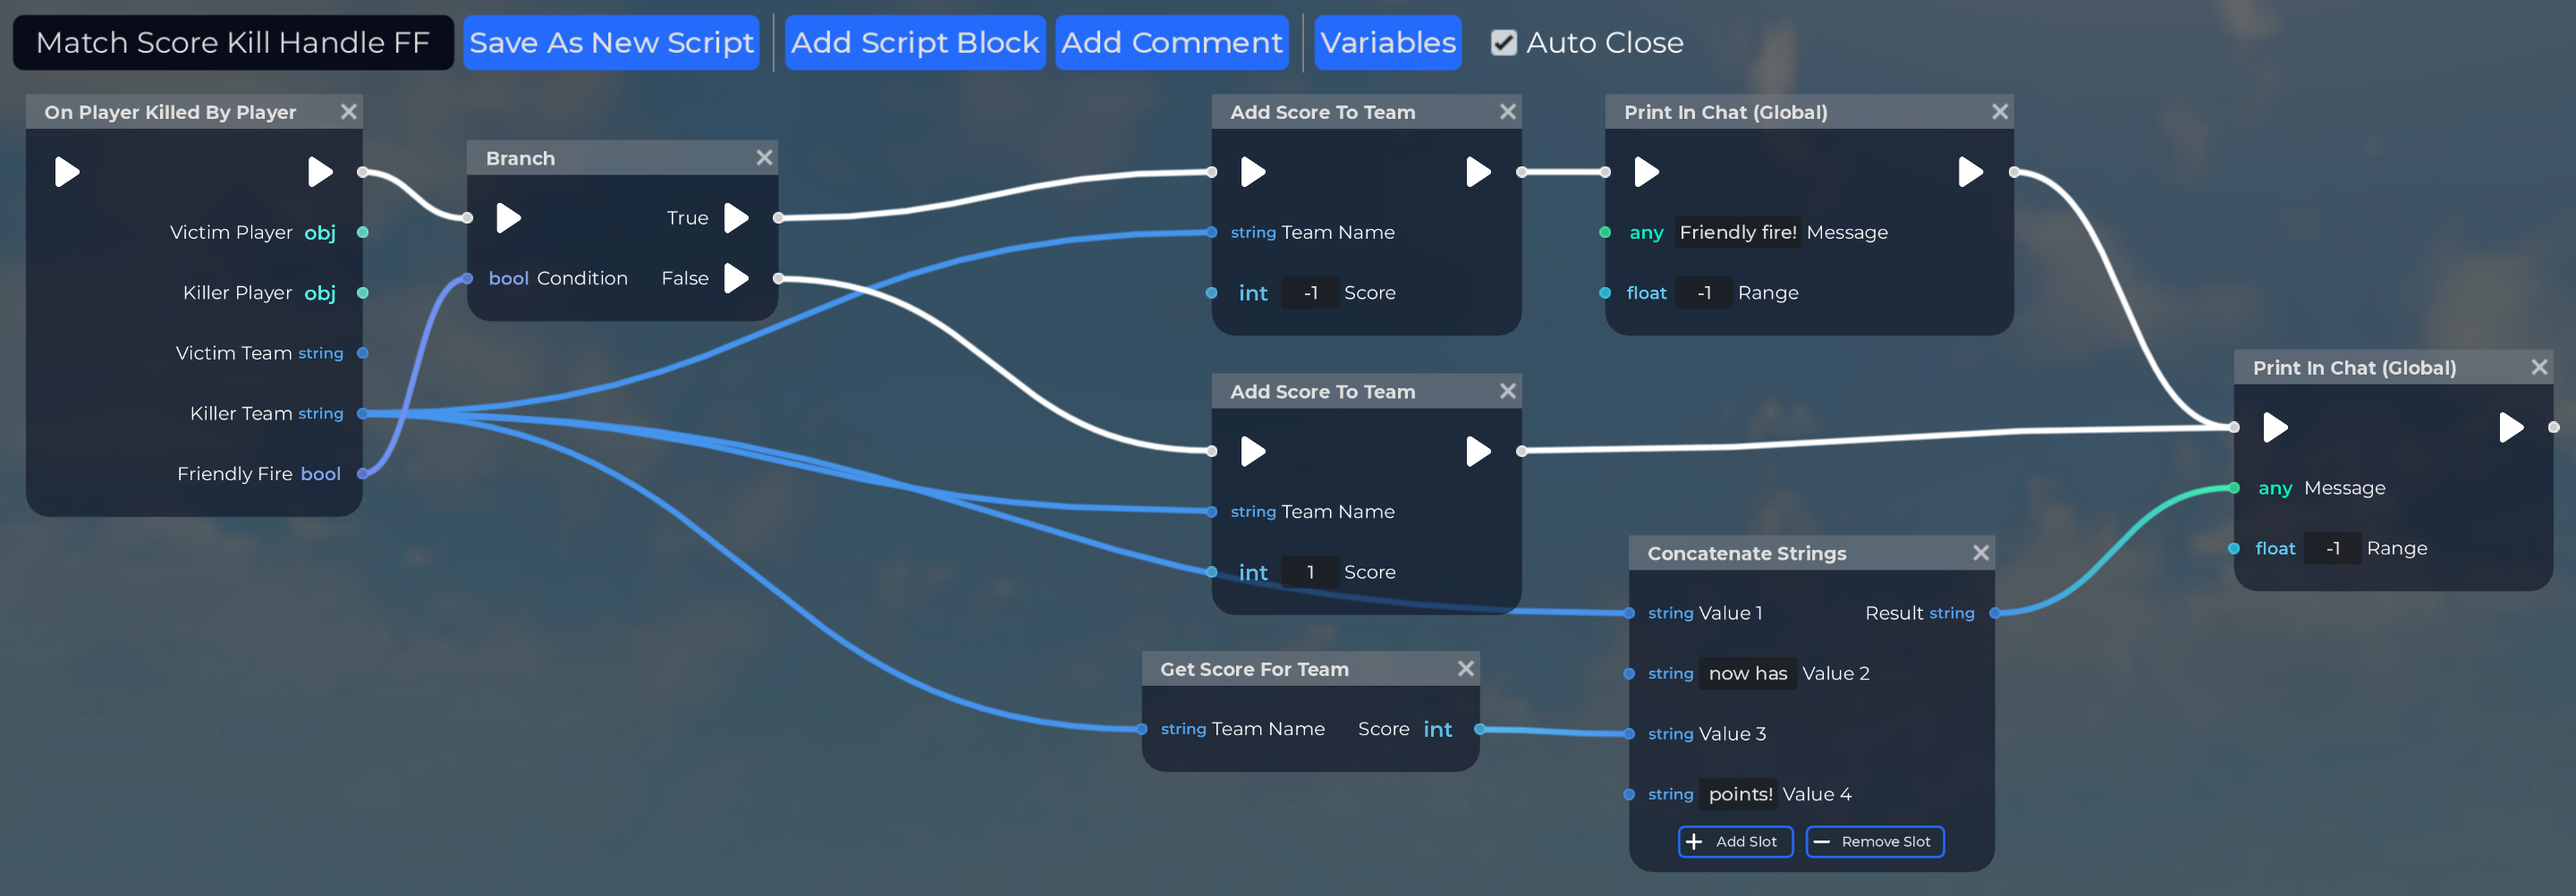
Task: Close the Concatenate Strings node
Action: coord(1980,553)
